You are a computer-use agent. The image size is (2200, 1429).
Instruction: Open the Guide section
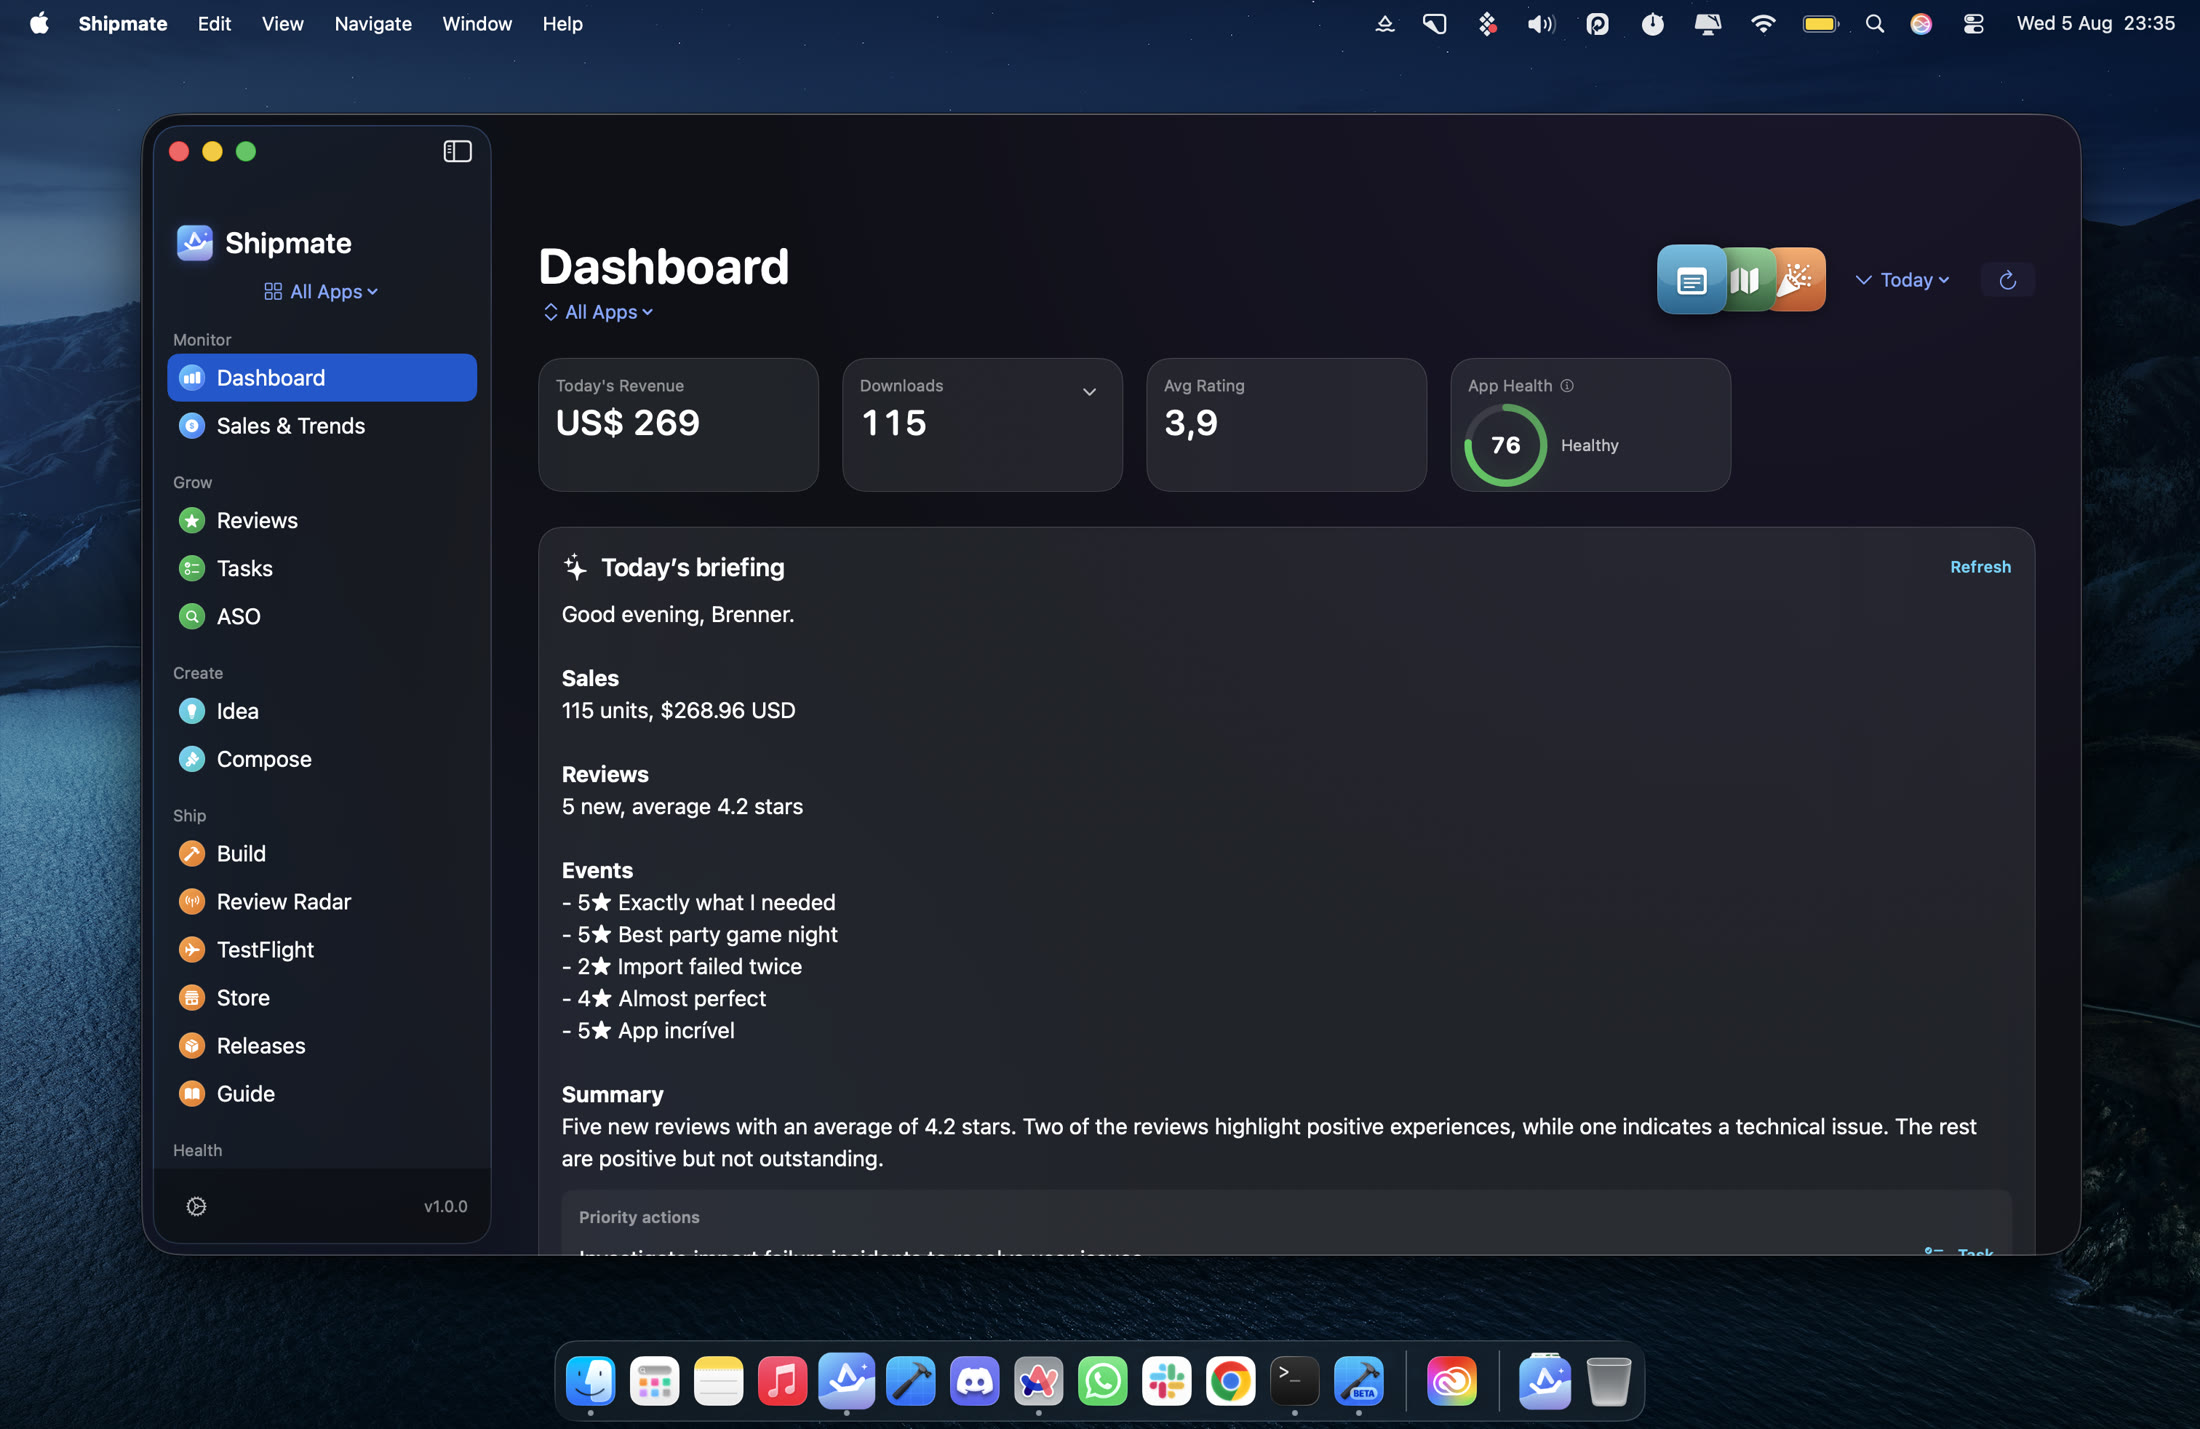[322, 1093]
